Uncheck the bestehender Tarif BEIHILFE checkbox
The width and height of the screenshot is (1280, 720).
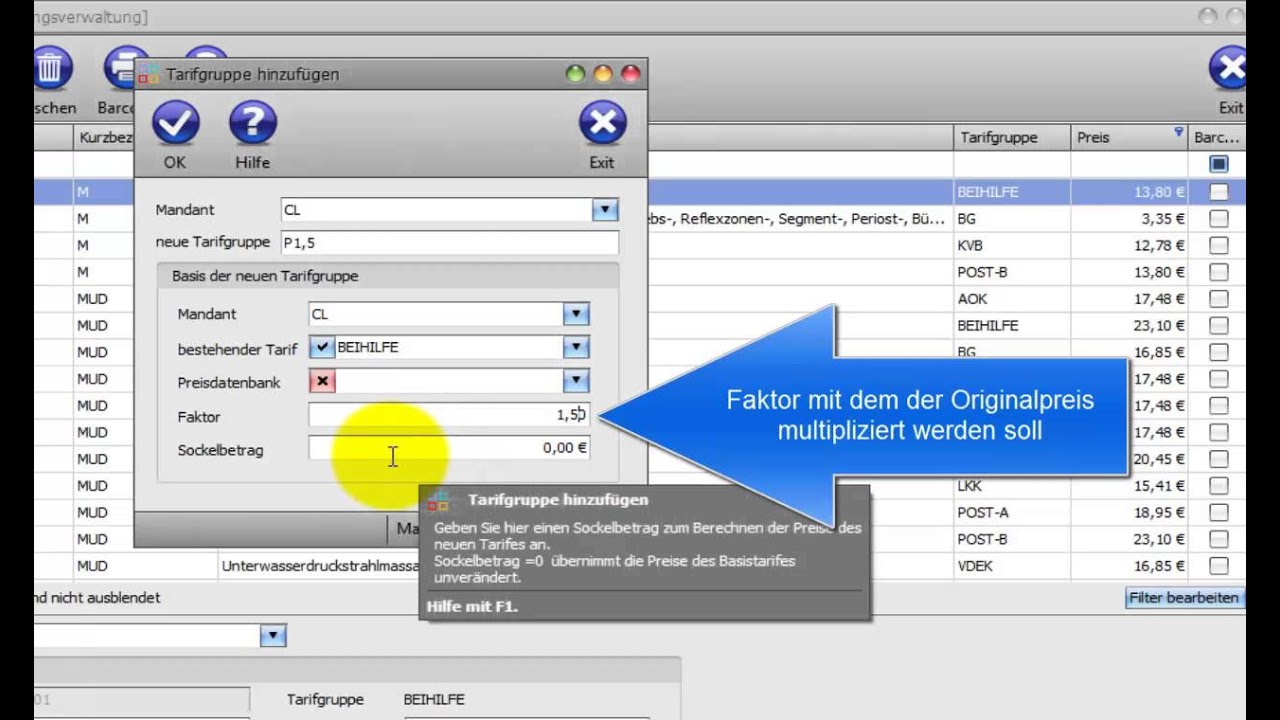(322, 347)
